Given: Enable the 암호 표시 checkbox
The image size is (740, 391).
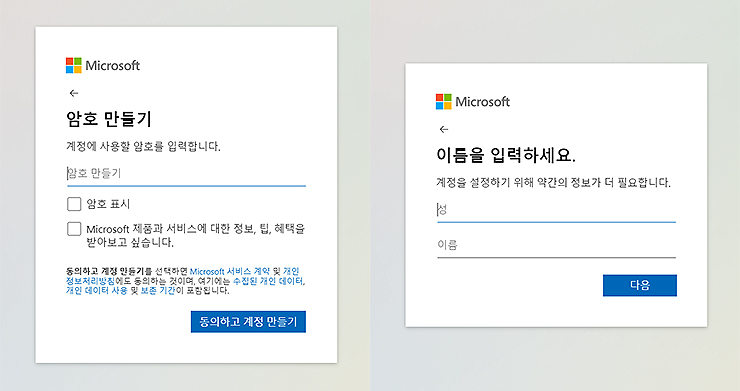Looking at the screenshot, I should coord(74,204).
